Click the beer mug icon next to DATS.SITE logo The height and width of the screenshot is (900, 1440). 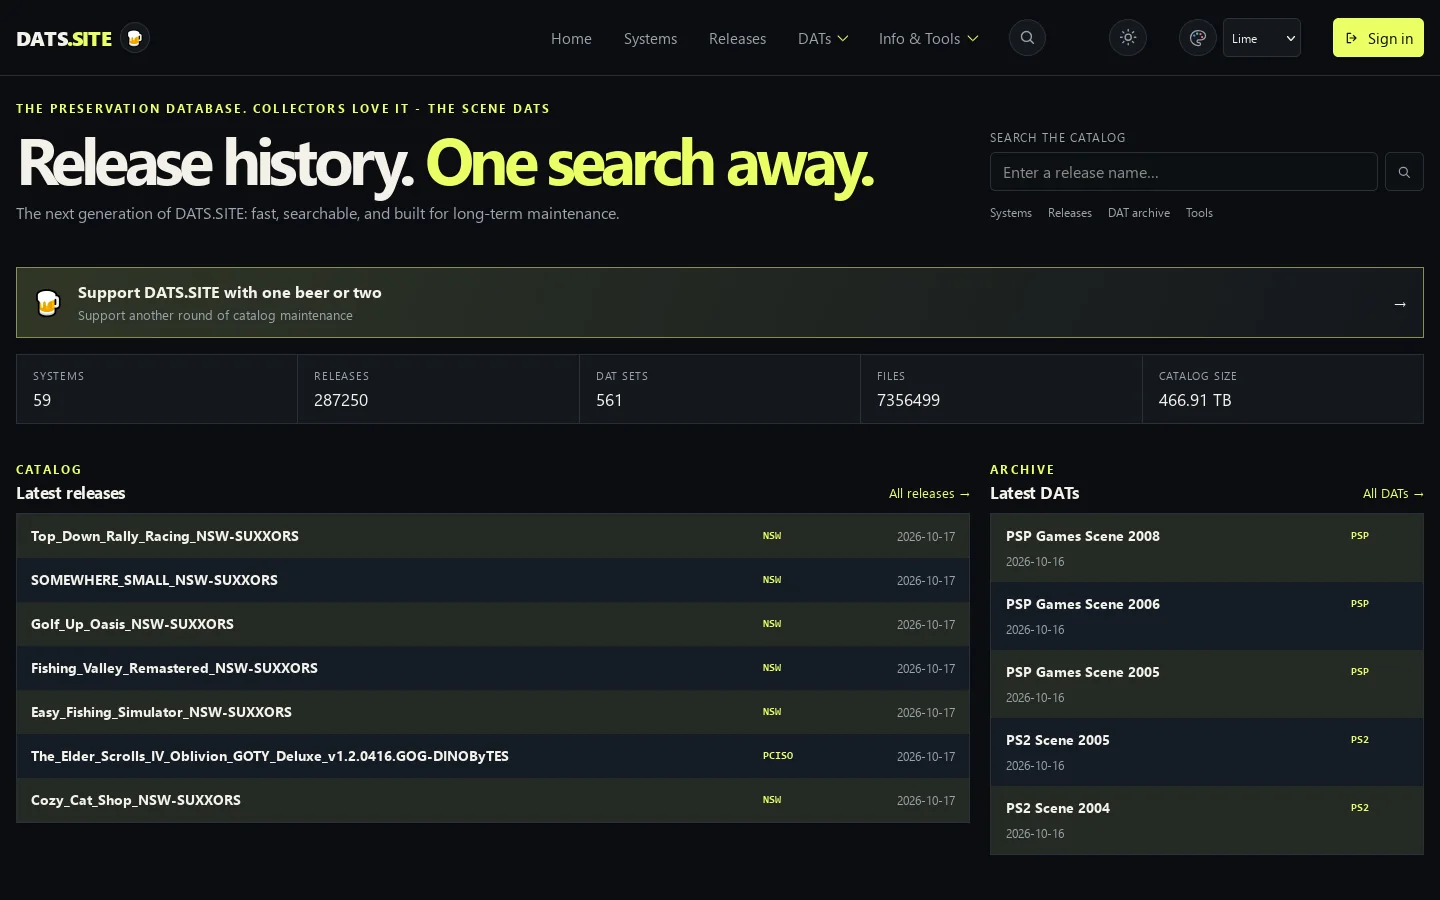135,38
